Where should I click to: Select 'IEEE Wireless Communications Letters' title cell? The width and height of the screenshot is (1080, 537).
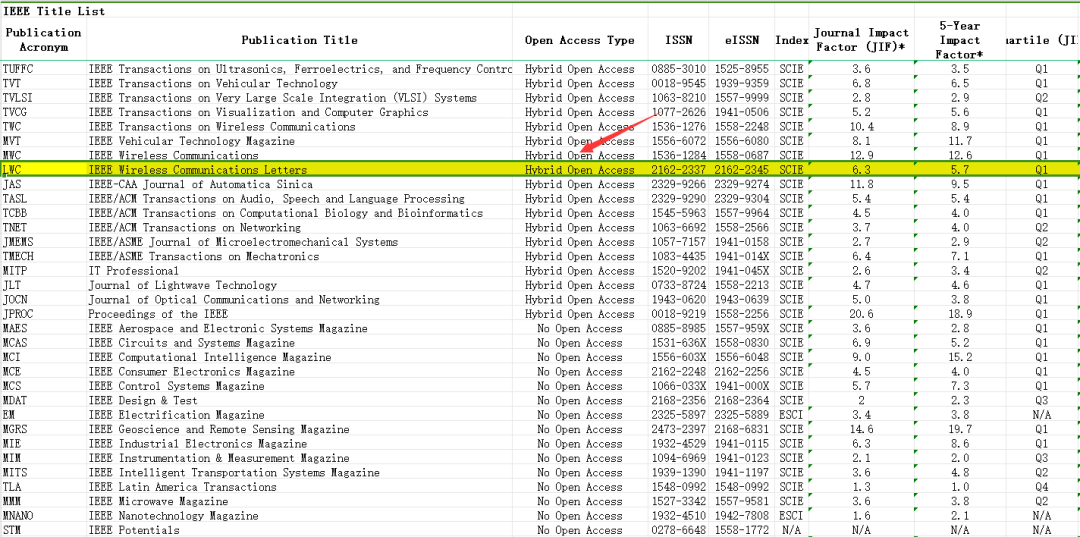pyautogui.click(x=299, y=169)
